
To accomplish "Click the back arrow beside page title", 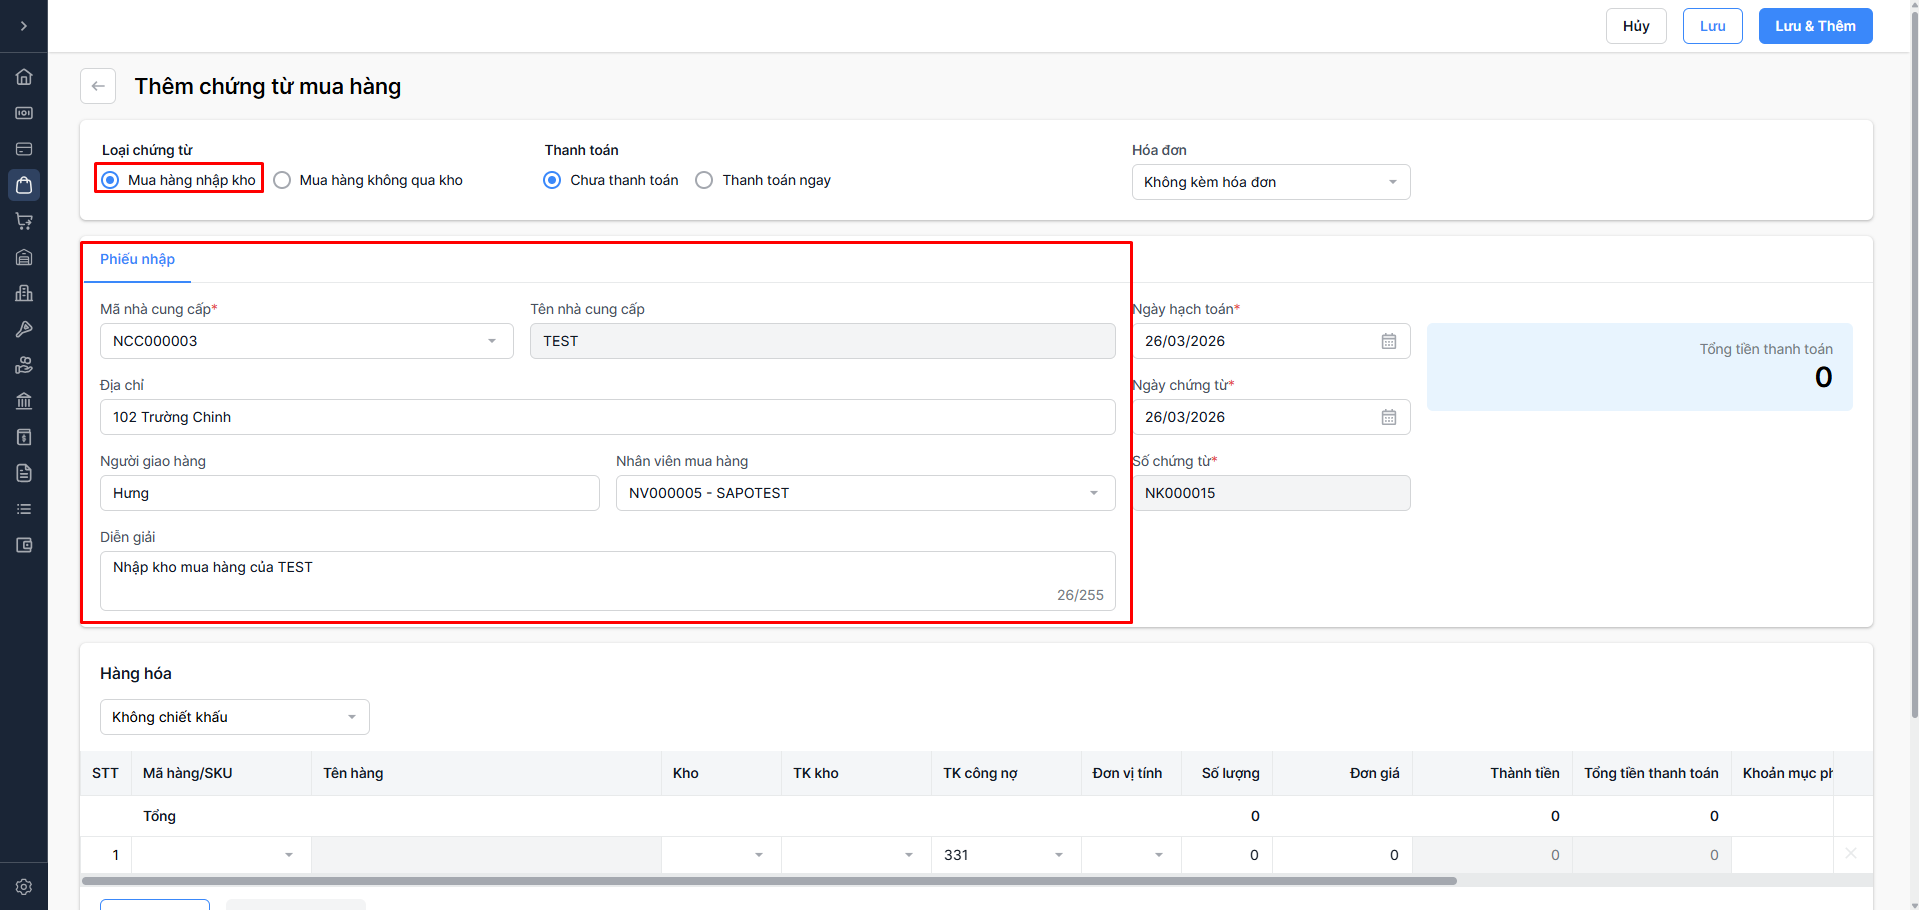I will [x=98, y=86].
